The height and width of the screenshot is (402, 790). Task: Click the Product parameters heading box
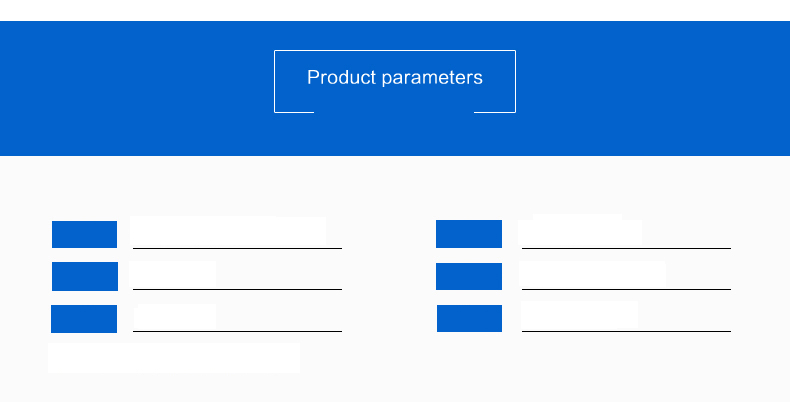pos(394,81)
